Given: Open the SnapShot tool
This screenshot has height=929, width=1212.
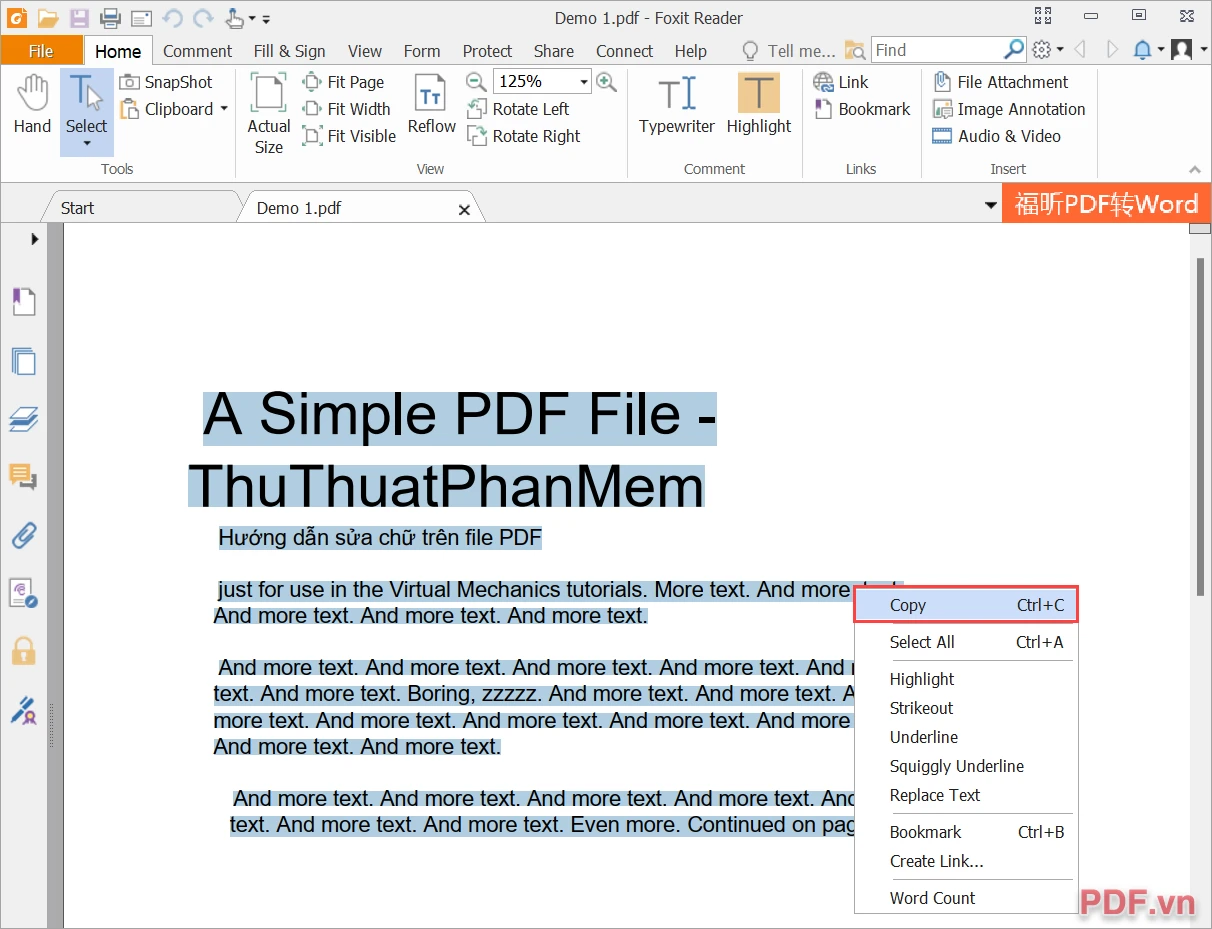Looking at the screenshot, I should (166, 82).
